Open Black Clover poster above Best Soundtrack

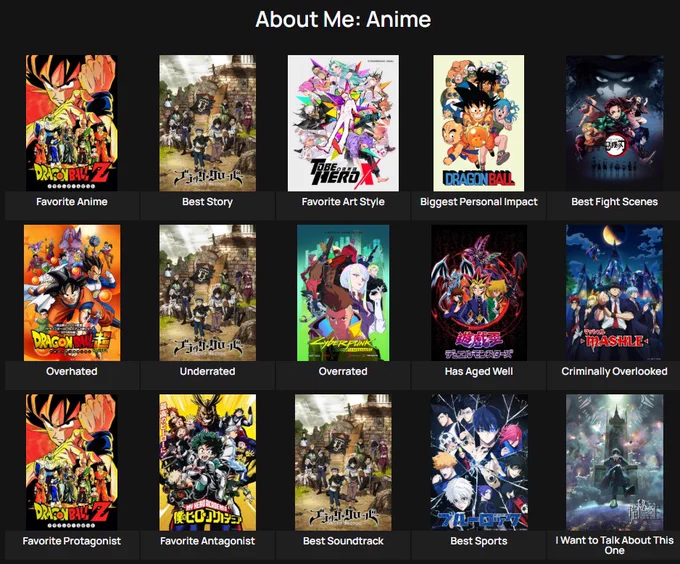click(343, 463)
